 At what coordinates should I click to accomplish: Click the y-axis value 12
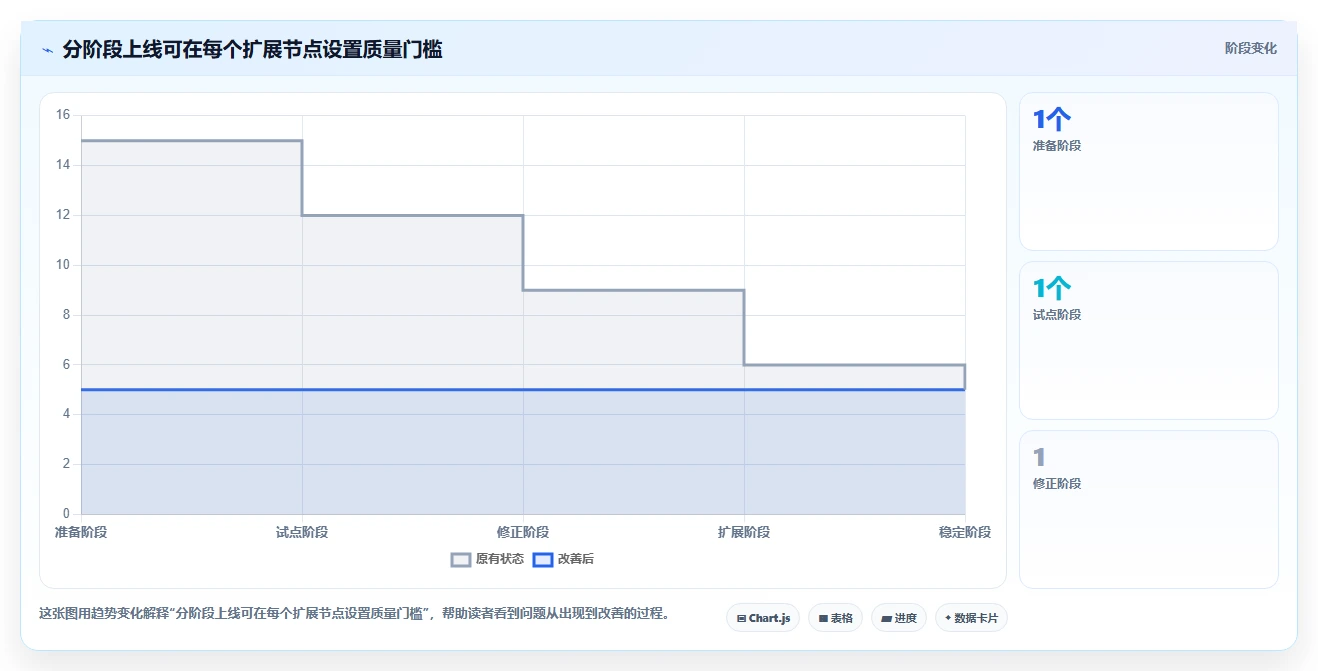point(63,215)
